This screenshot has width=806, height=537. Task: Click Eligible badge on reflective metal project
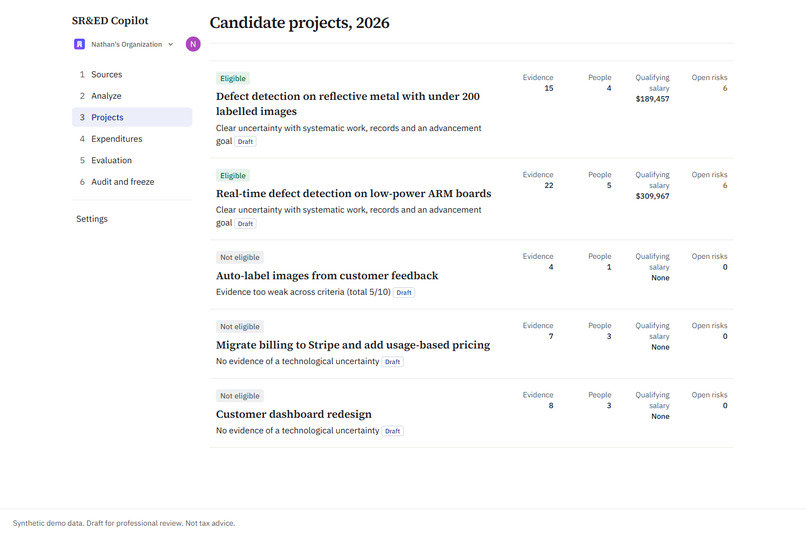point(233,79)
